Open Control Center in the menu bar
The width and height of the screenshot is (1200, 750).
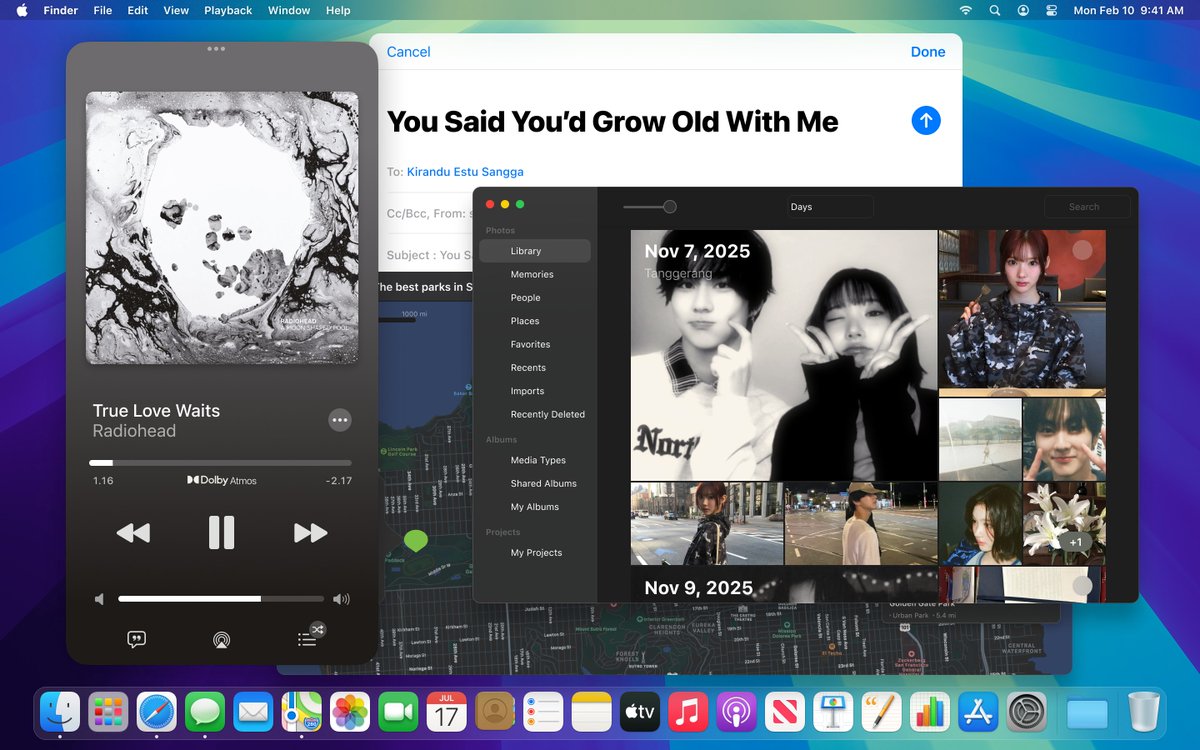click(x=1051, y=10)
